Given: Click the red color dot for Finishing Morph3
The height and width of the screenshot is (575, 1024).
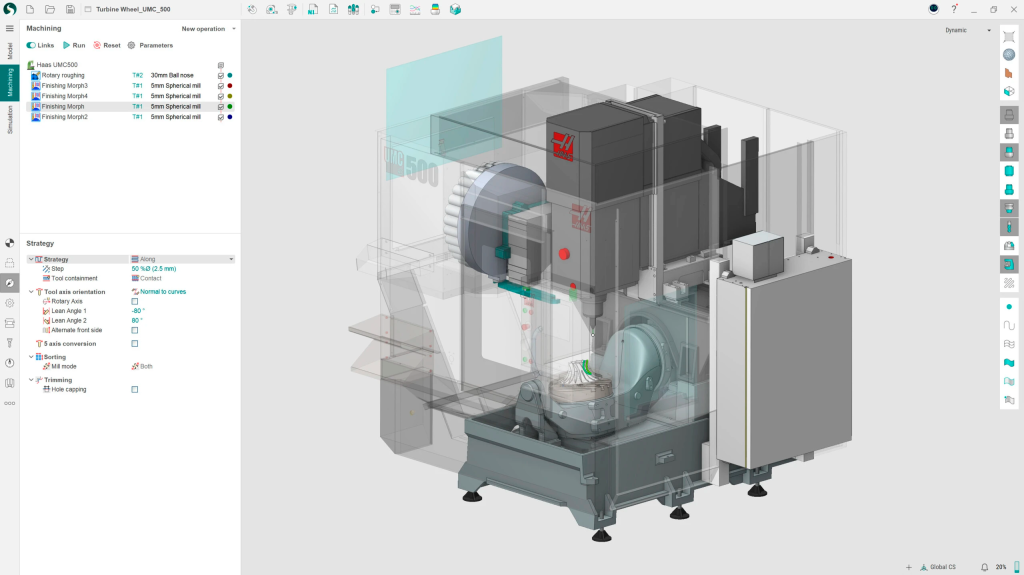Looking at the screenshot, I should (x=230, y=86).
